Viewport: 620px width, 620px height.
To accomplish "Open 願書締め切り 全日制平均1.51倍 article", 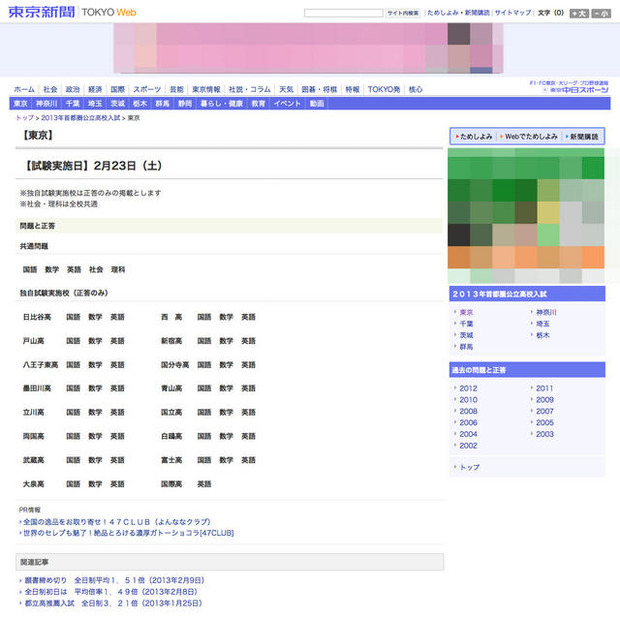I will (x=115, y=580).
